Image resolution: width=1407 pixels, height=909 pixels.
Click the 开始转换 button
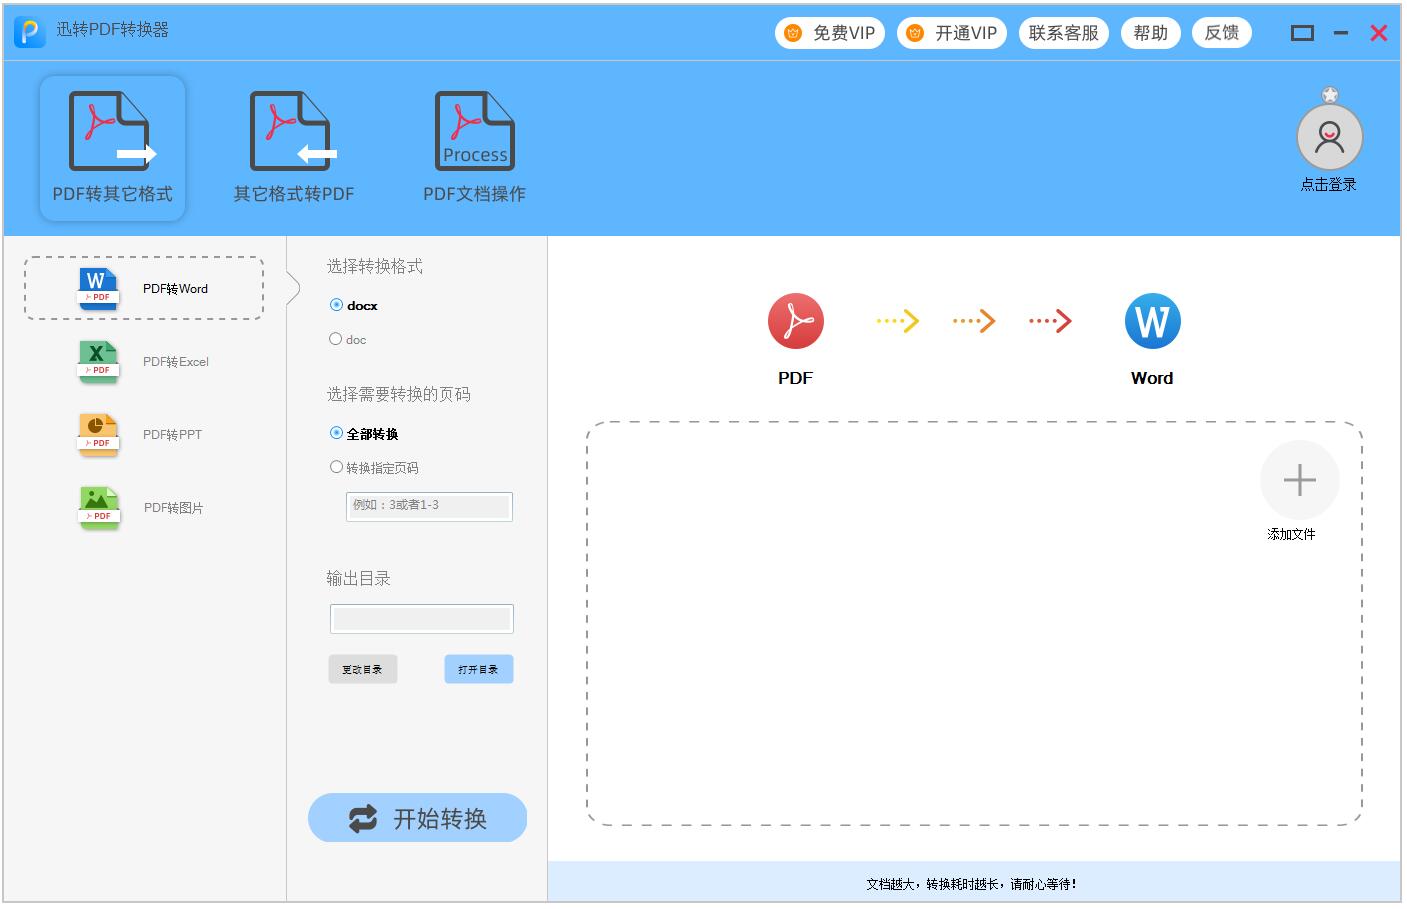[417, 818]
